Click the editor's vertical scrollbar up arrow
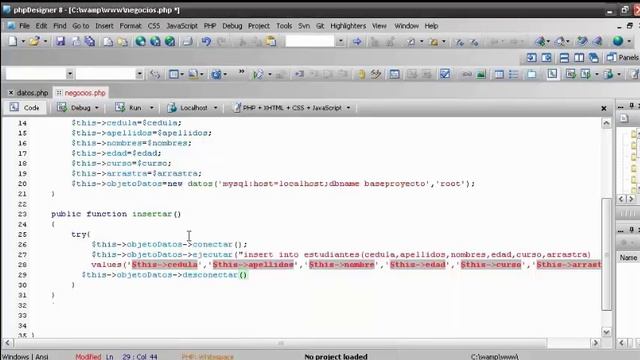Screen dimensions: 640x360 [606, 123]
